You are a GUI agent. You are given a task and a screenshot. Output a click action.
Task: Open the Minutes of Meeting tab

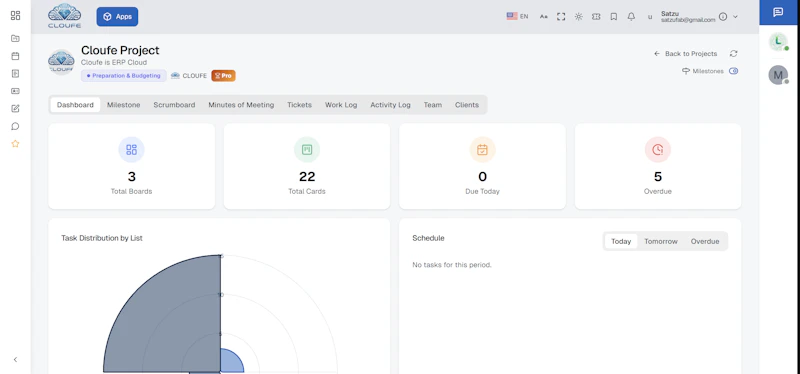[x=241, y=105]
